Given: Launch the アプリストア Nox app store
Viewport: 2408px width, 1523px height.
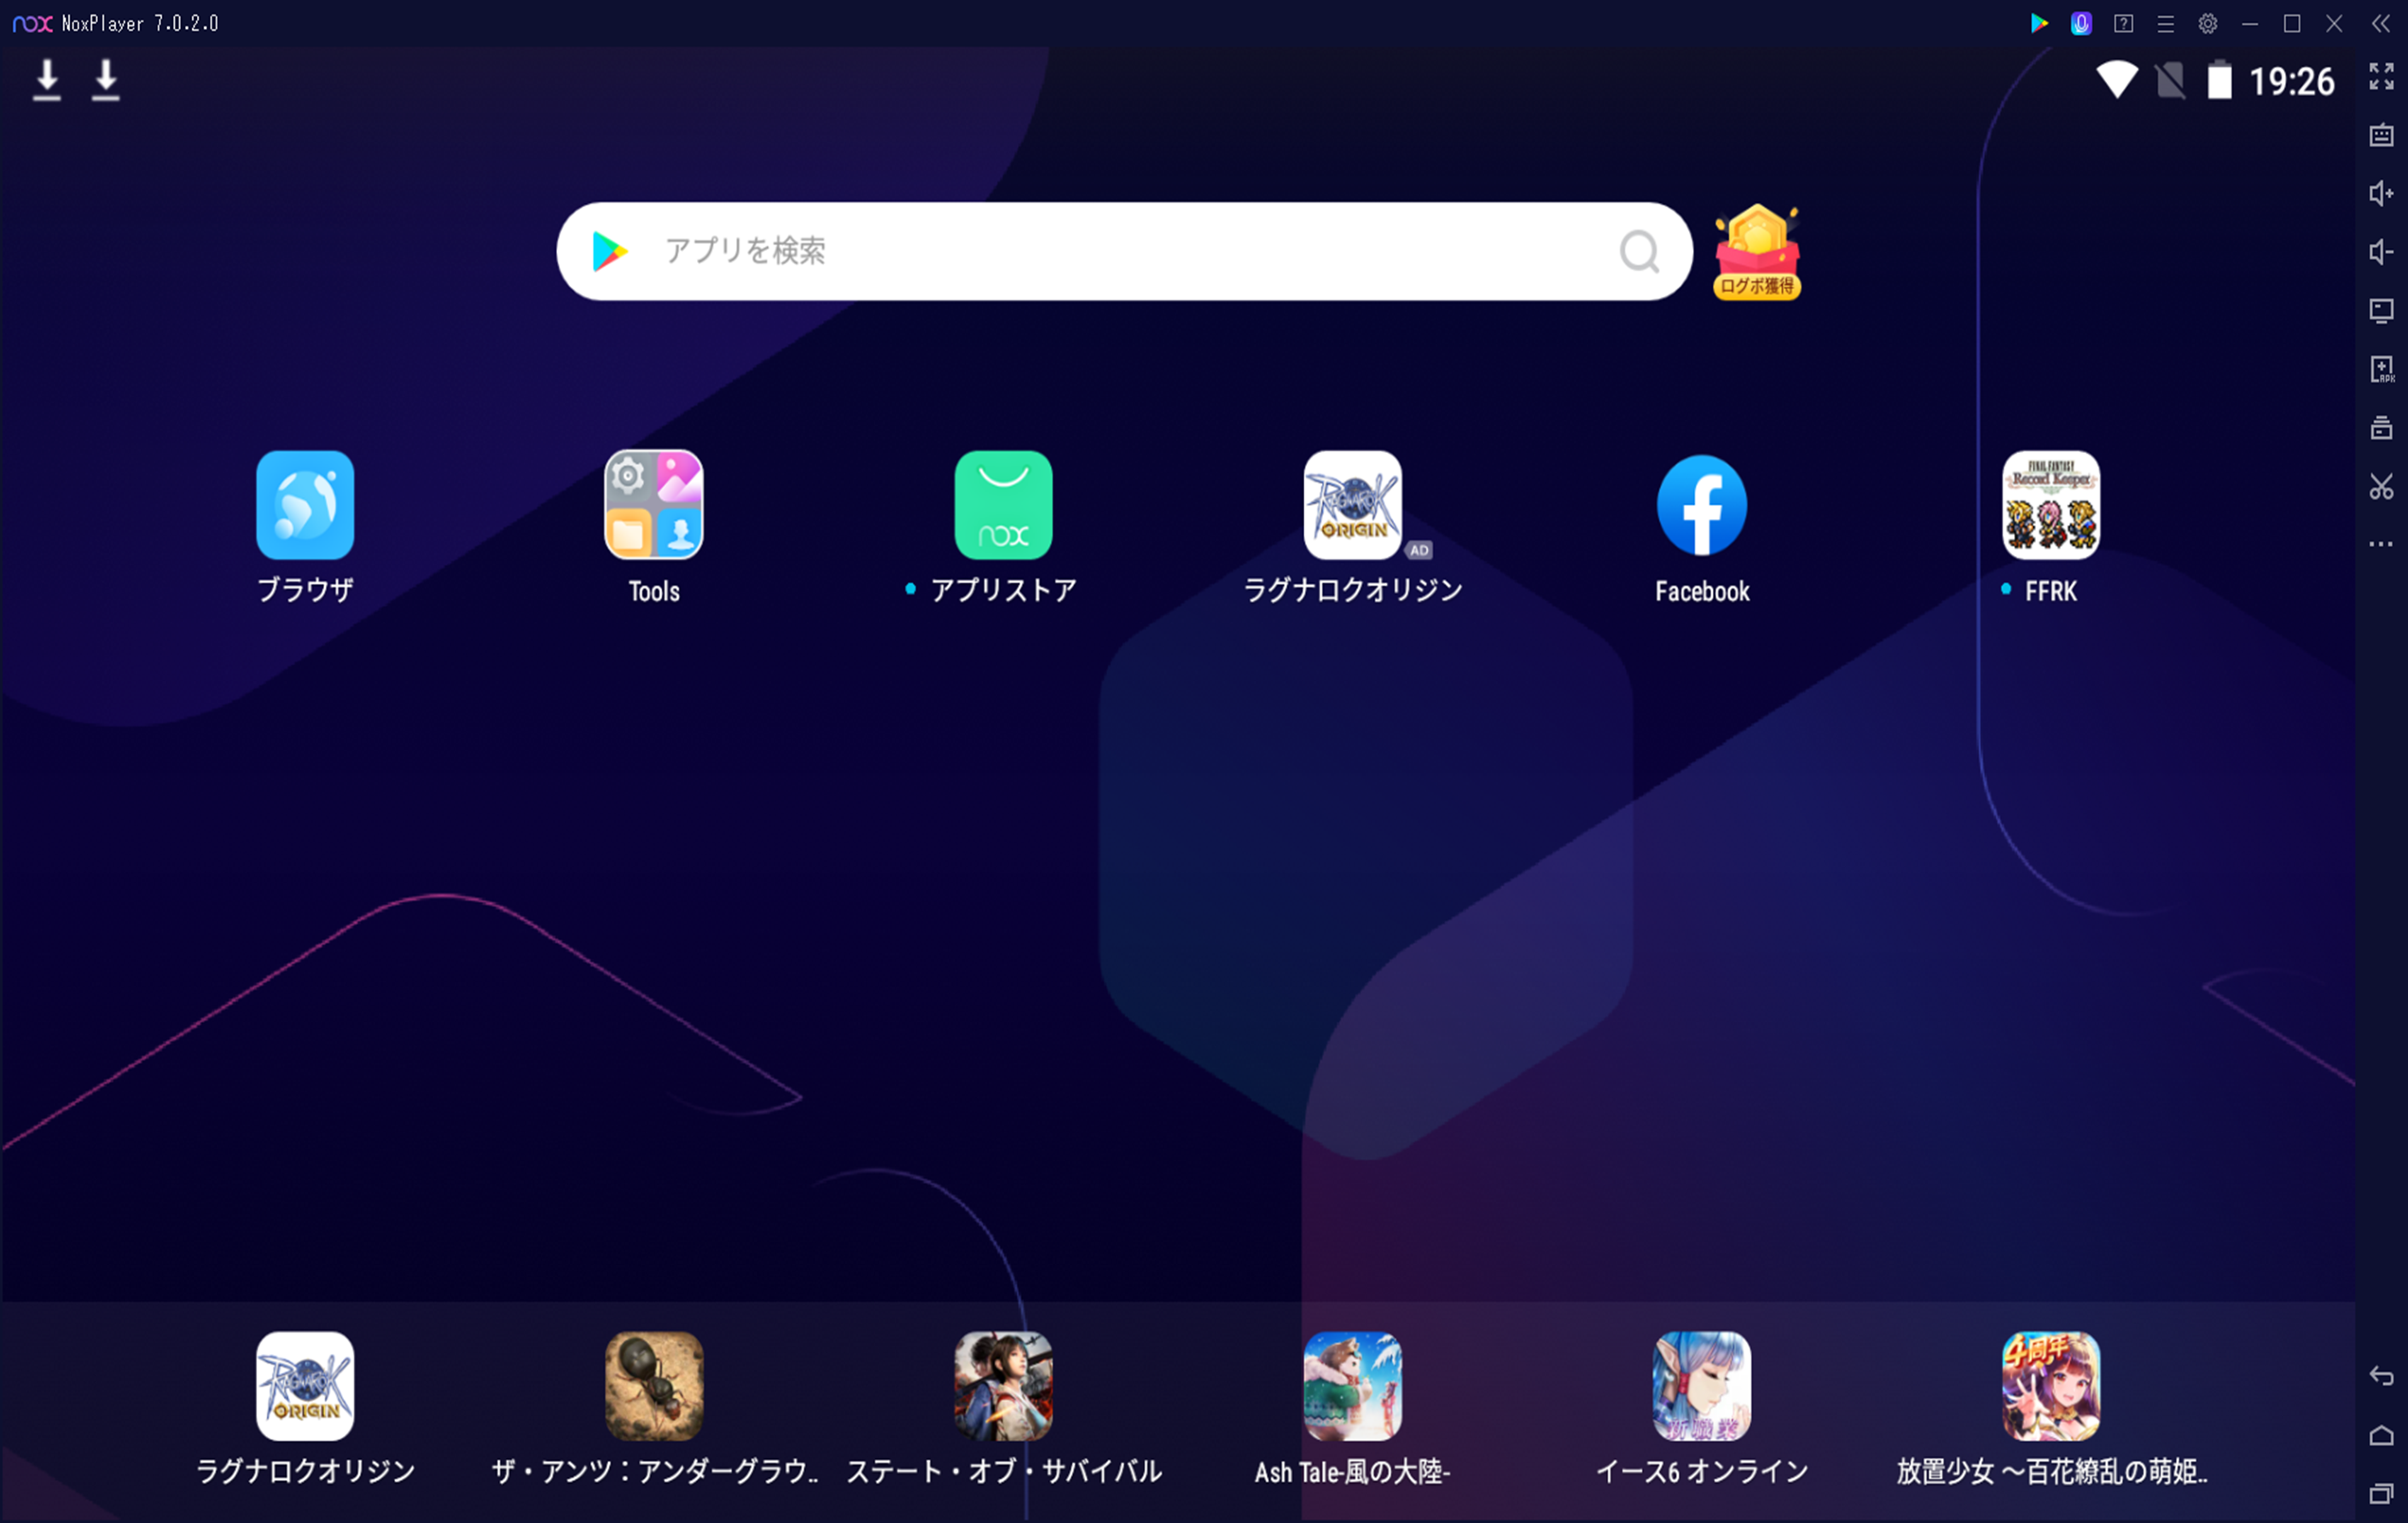Looking at the screenshot, I should point(1003,505).
